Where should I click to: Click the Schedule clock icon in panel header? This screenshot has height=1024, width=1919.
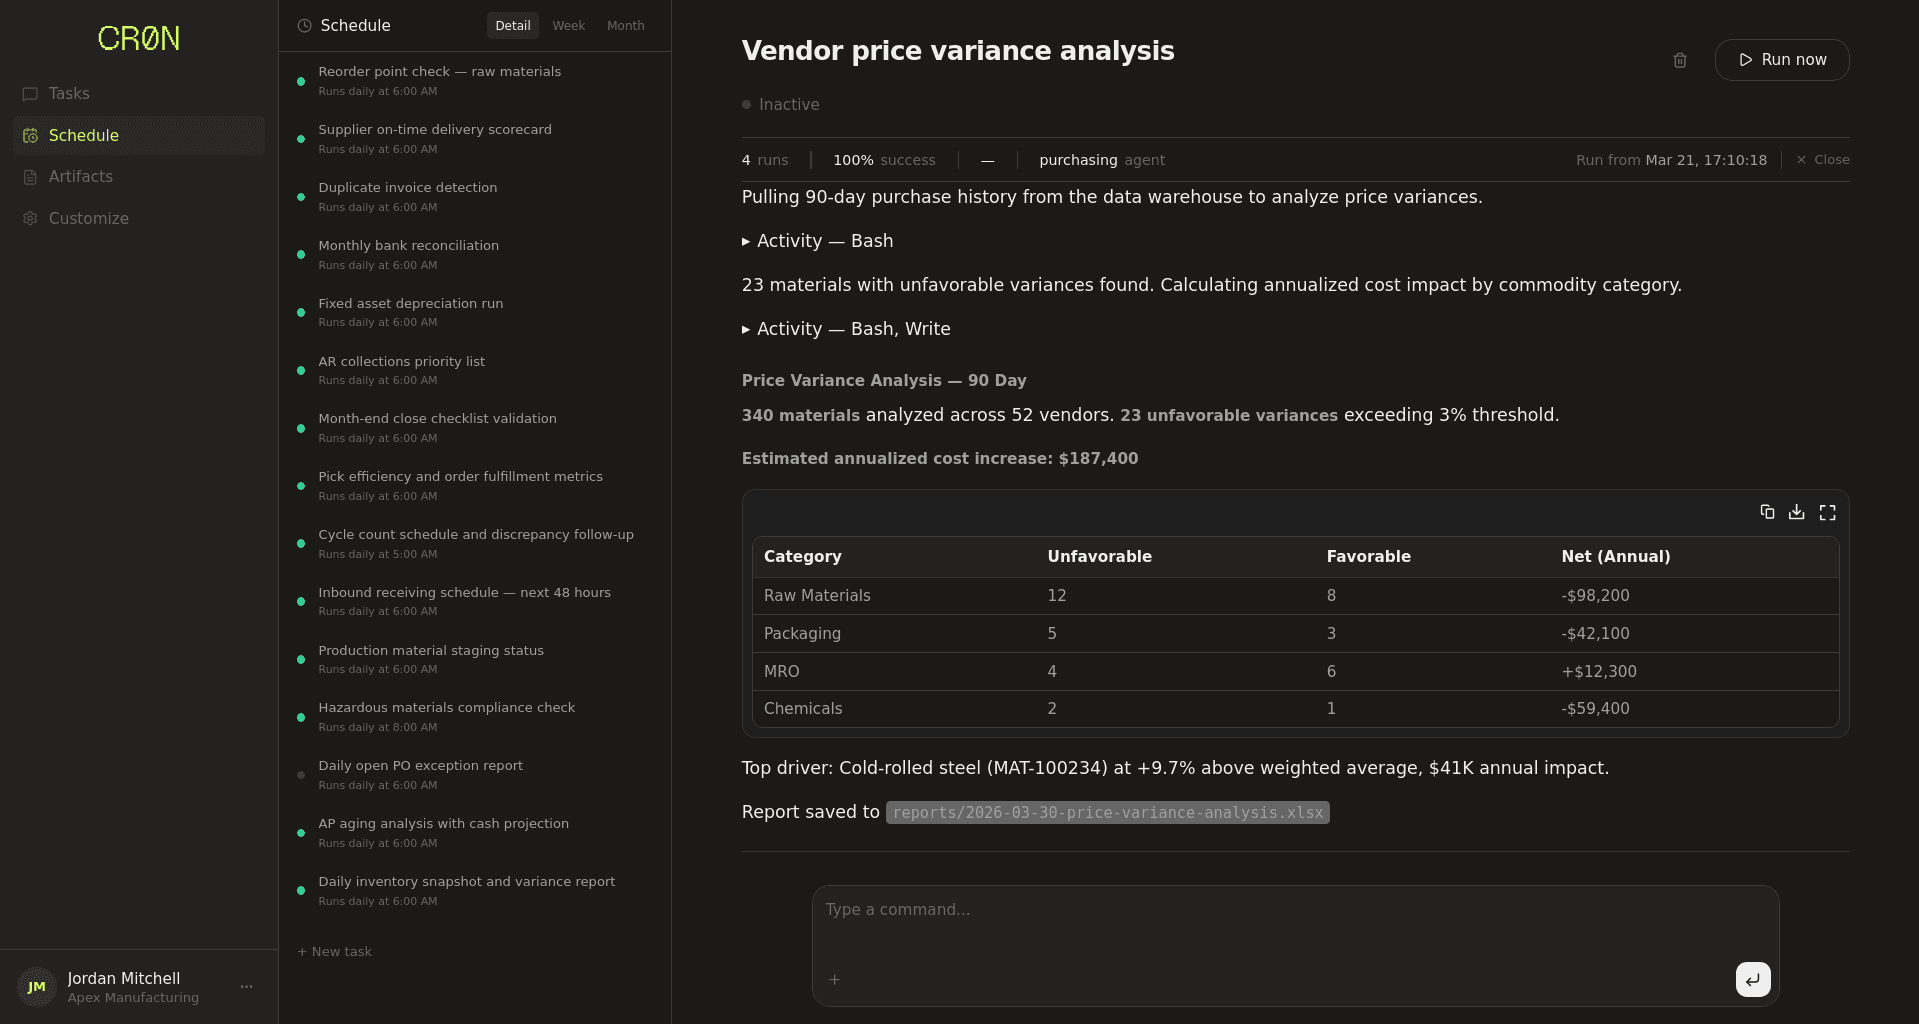pos(305,26)
